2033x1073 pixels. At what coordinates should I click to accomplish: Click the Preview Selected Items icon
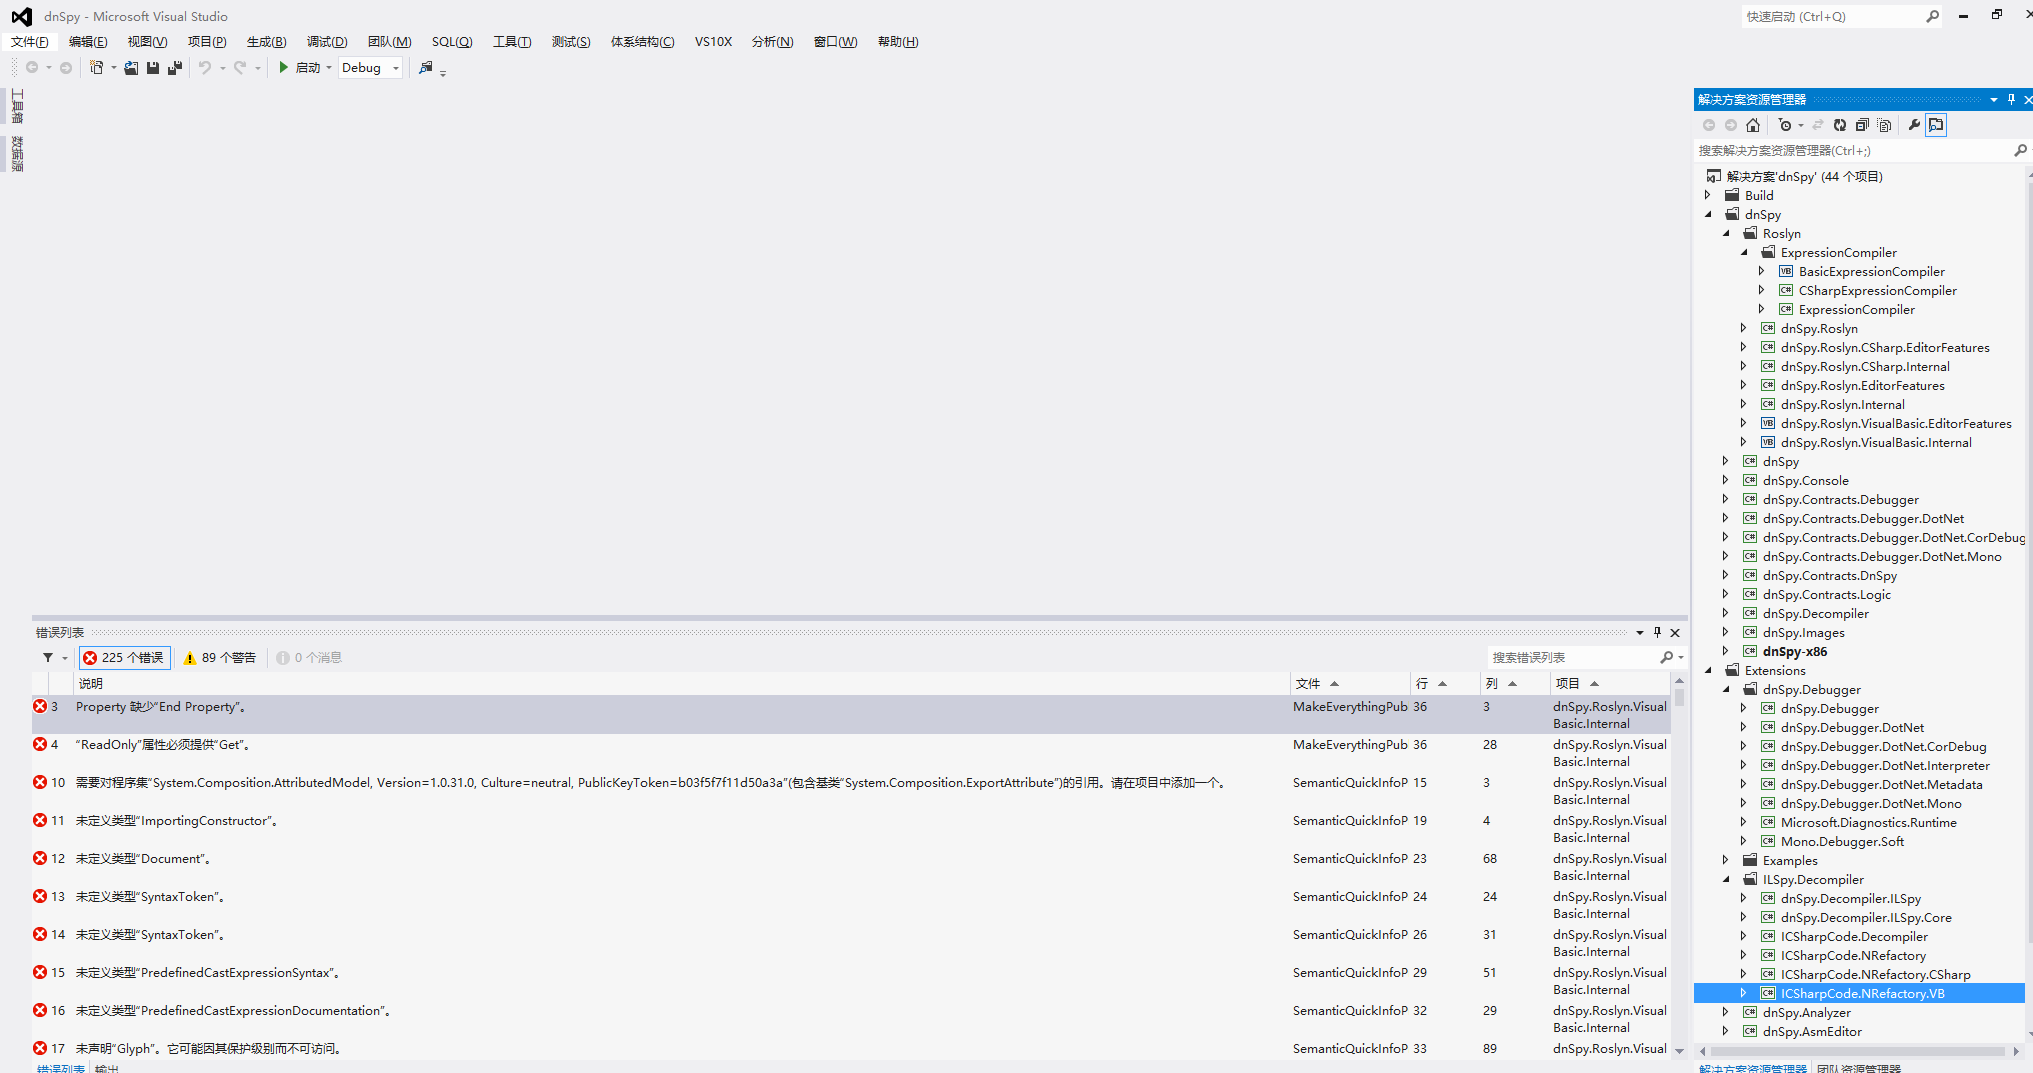1936,125
